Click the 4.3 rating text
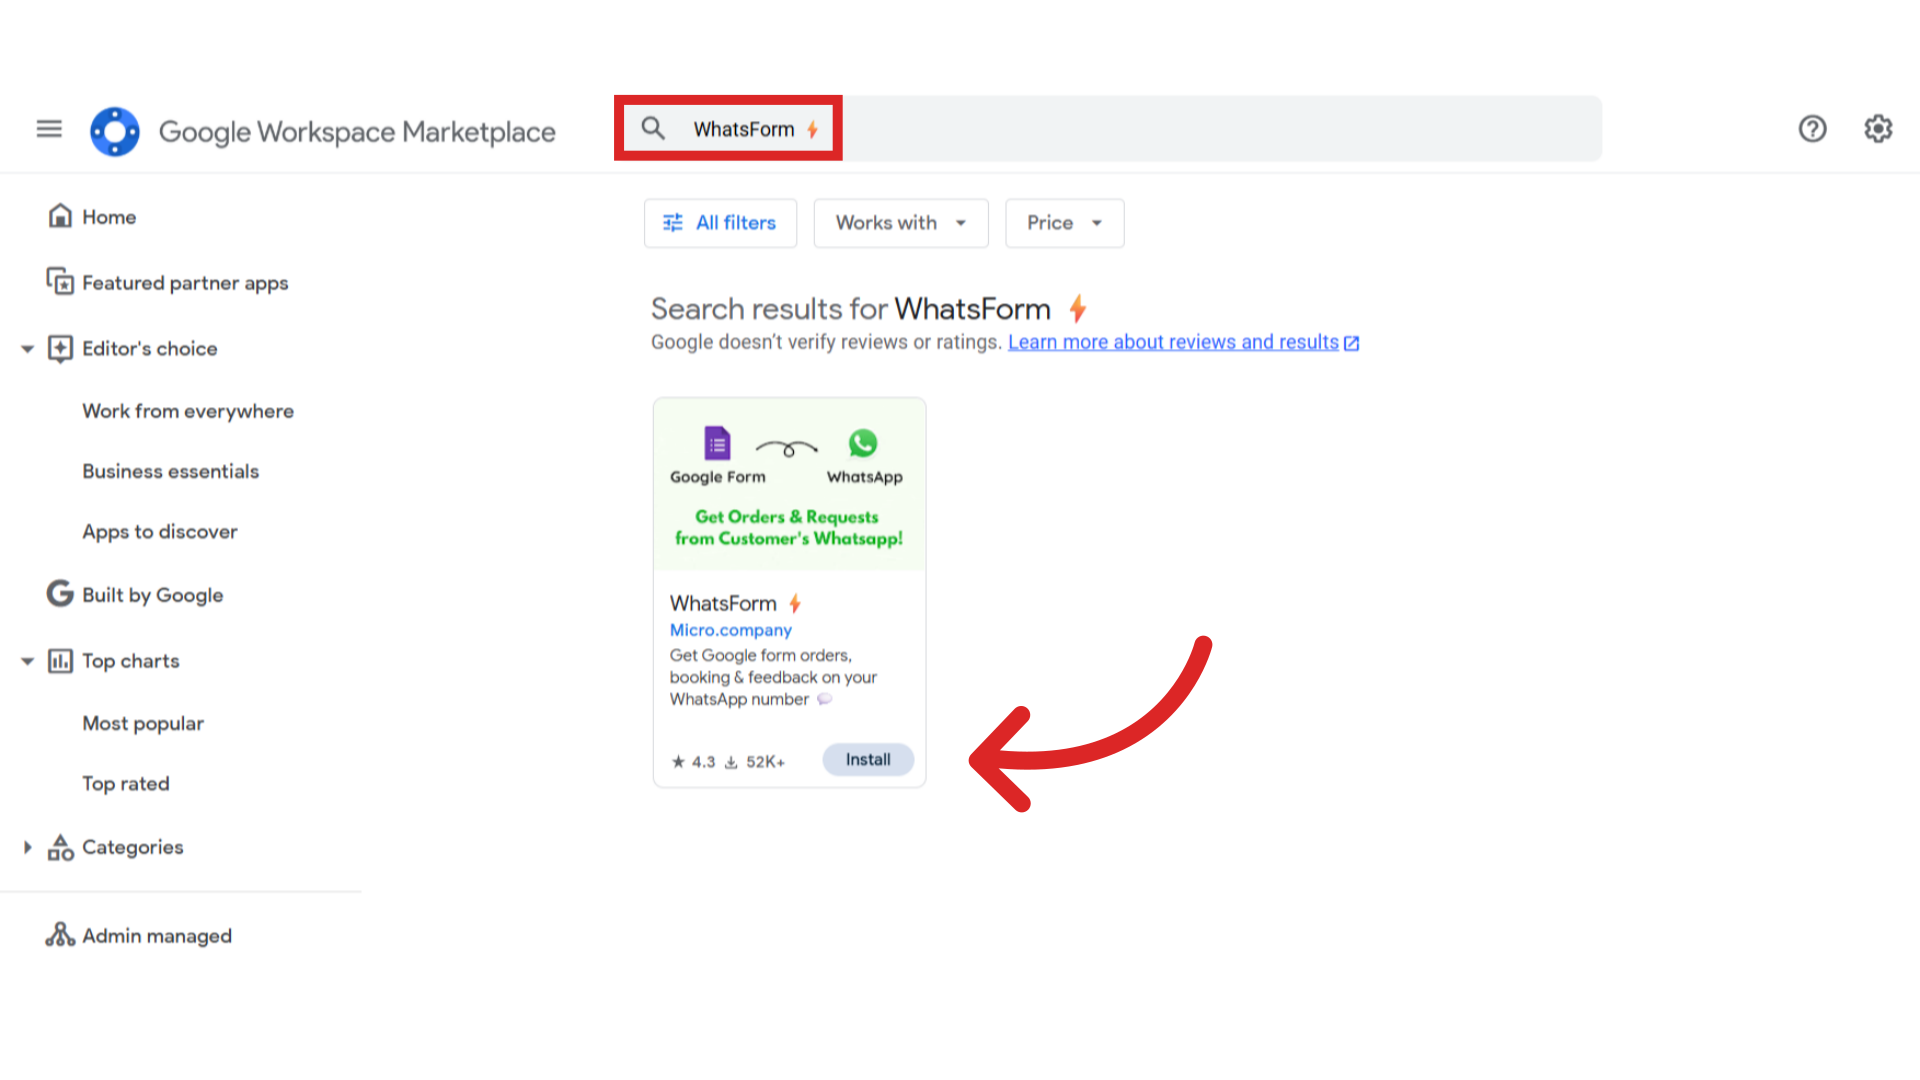Screen dimensions: 1920x1080 click(704, 762)
